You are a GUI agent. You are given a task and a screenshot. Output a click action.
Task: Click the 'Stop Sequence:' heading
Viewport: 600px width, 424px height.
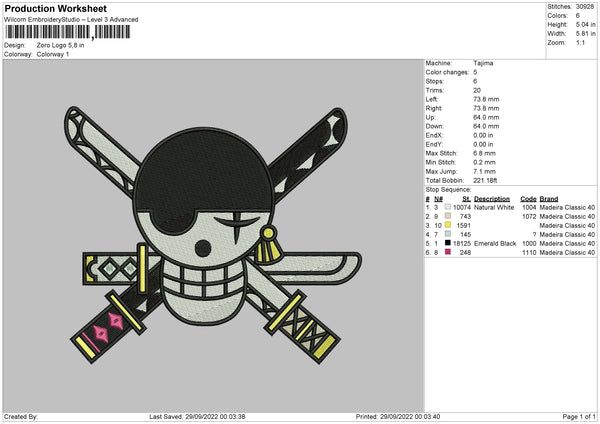click(x=448, y=190)
